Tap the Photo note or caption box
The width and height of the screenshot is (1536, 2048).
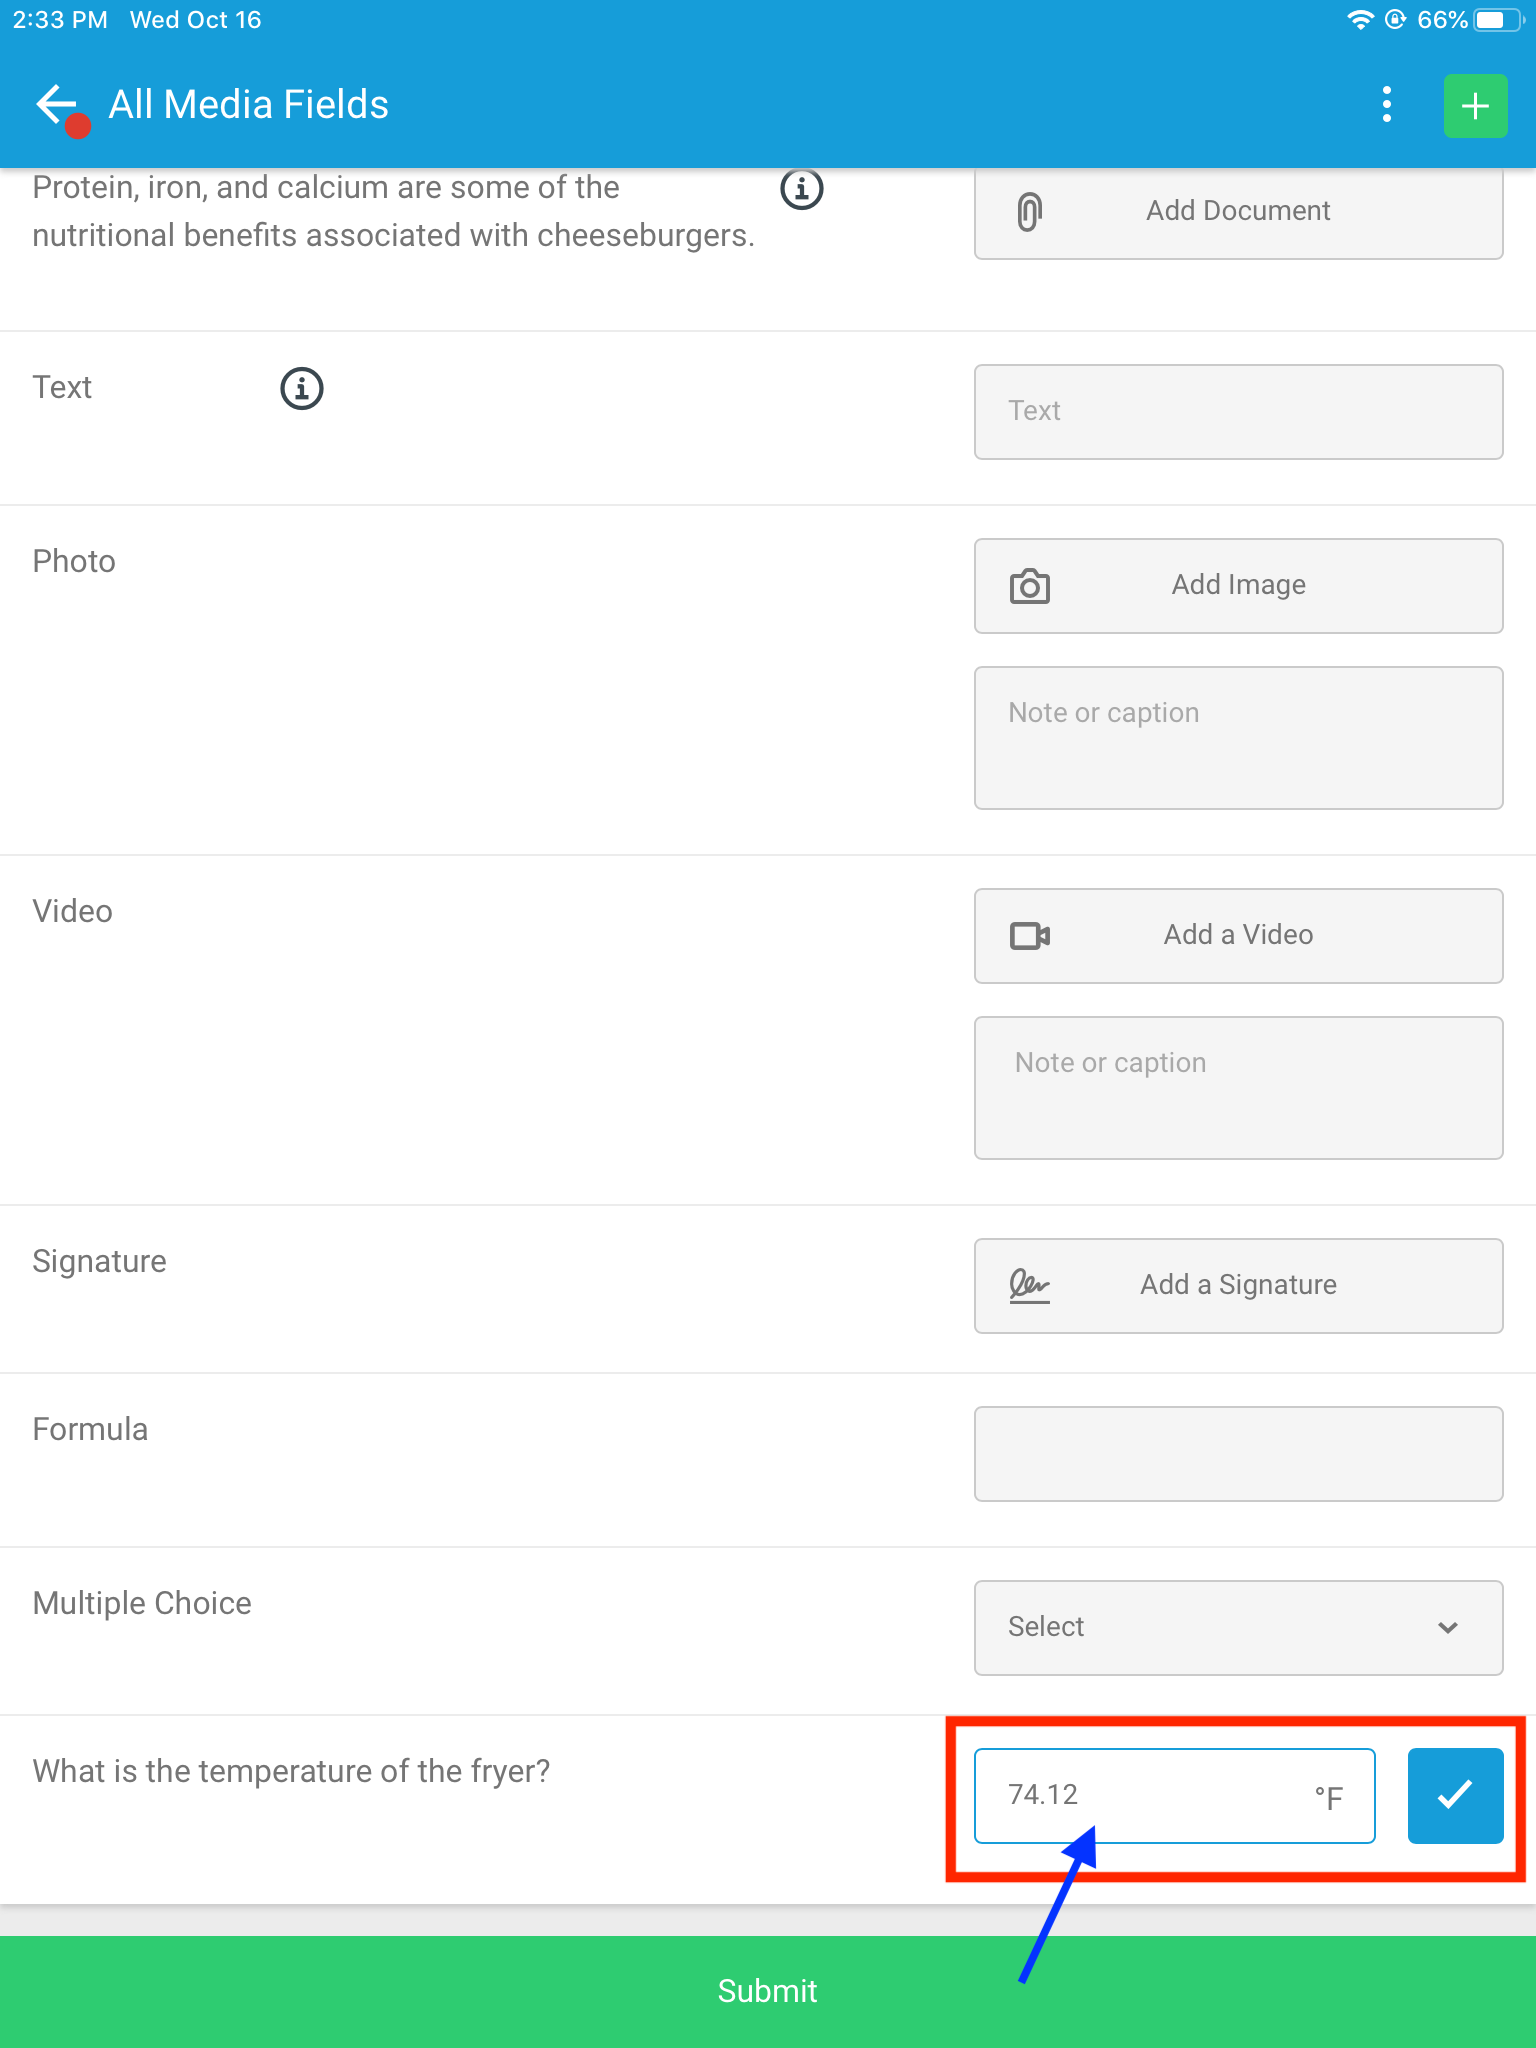(x=1238, y=737)
